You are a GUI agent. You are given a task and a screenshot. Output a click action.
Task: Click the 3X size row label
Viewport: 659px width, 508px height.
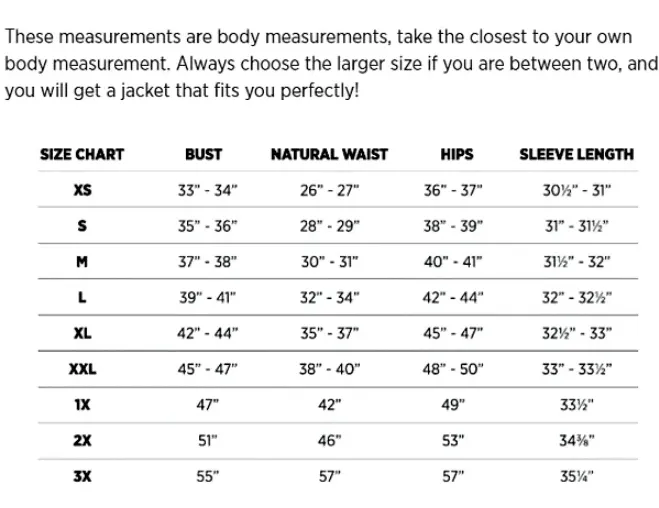[x=82, y=476]
